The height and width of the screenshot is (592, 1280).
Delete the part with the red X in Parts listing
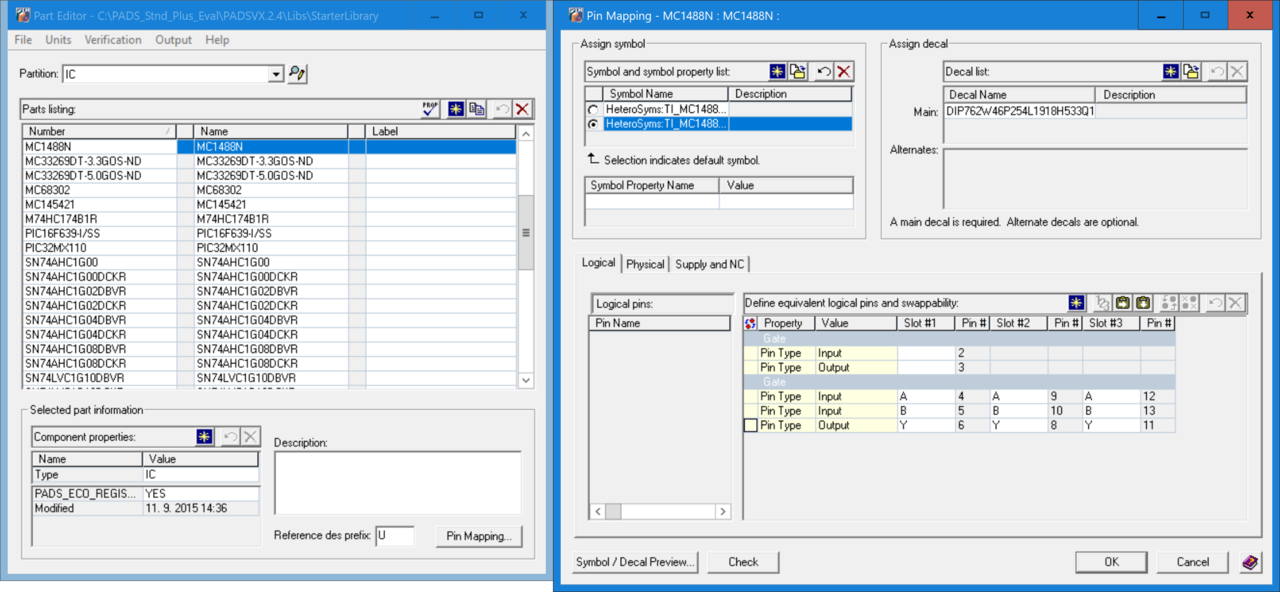pyautogui.click(x=522, y=109)
